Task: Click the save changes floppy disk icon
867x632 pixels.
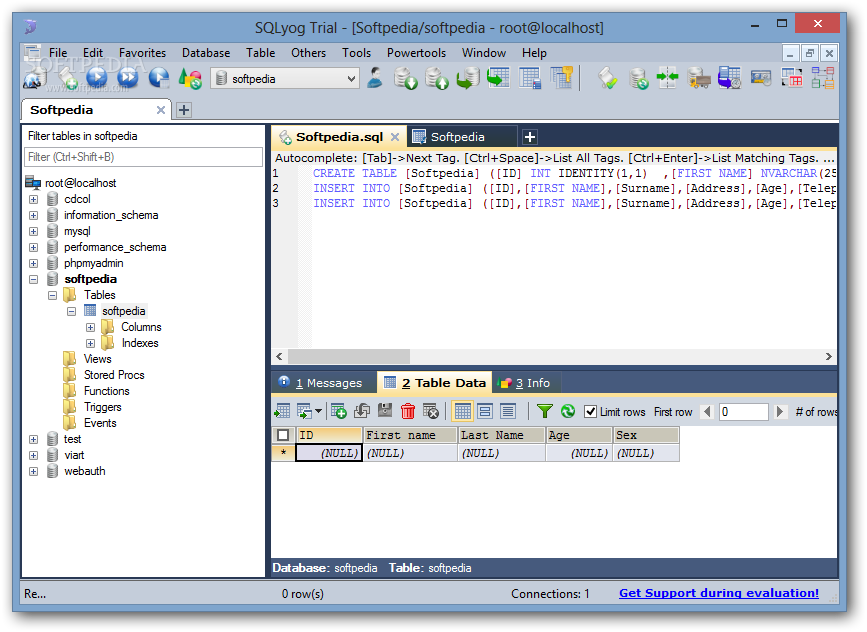Action: pos(385,411)
